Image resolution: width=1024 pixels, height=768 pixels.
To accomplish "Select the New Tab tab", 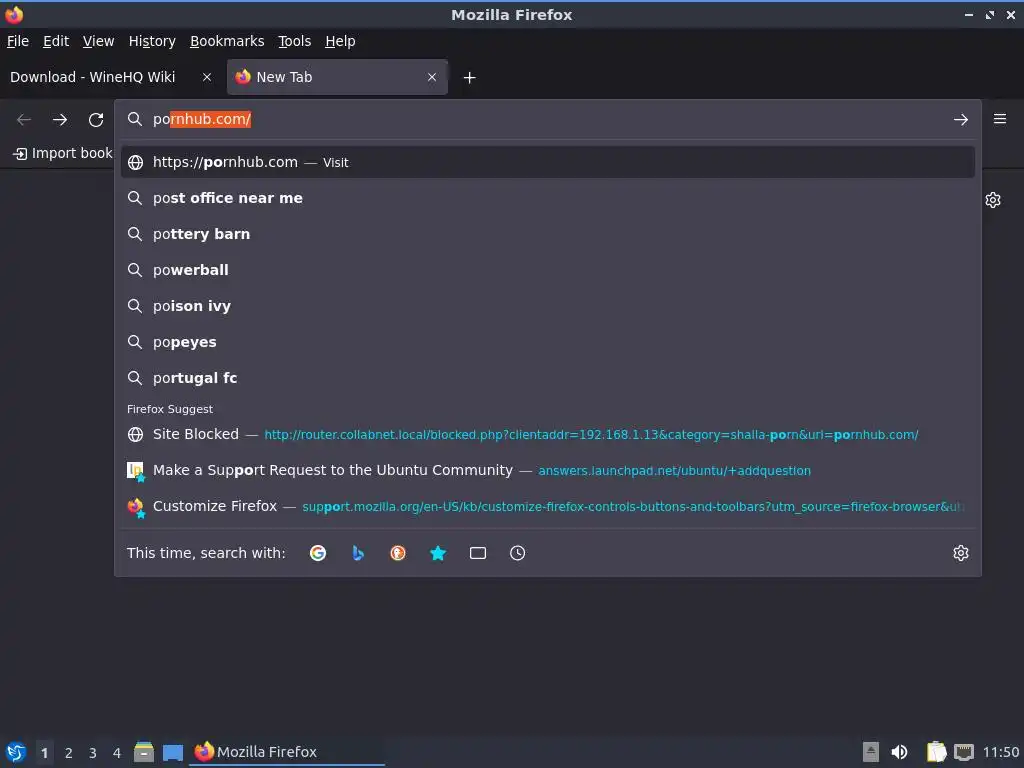I will coord(338,77).
